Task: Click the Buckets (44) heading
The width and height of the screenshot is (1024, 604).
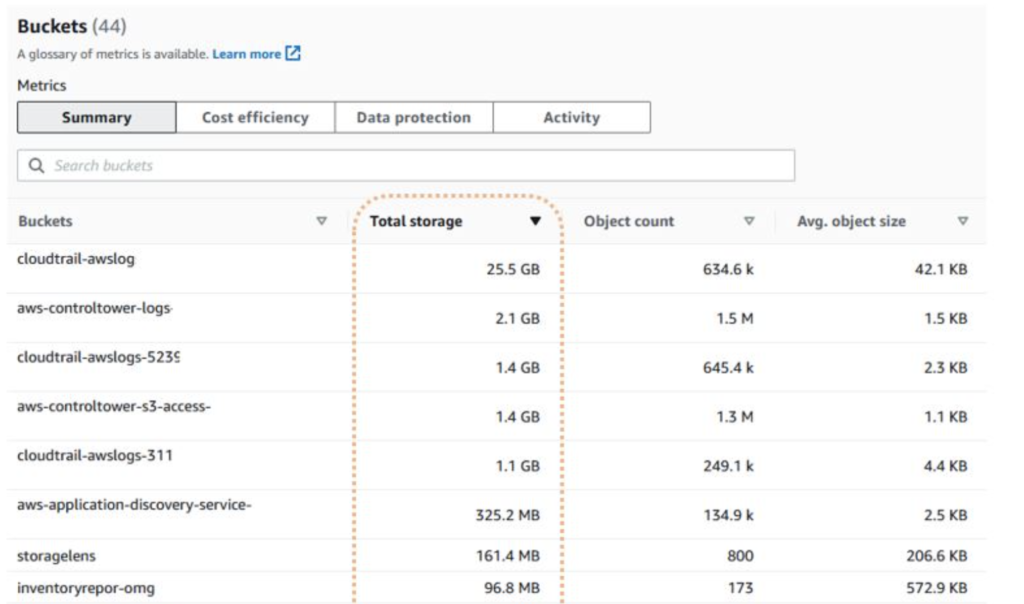Action: 72,26
